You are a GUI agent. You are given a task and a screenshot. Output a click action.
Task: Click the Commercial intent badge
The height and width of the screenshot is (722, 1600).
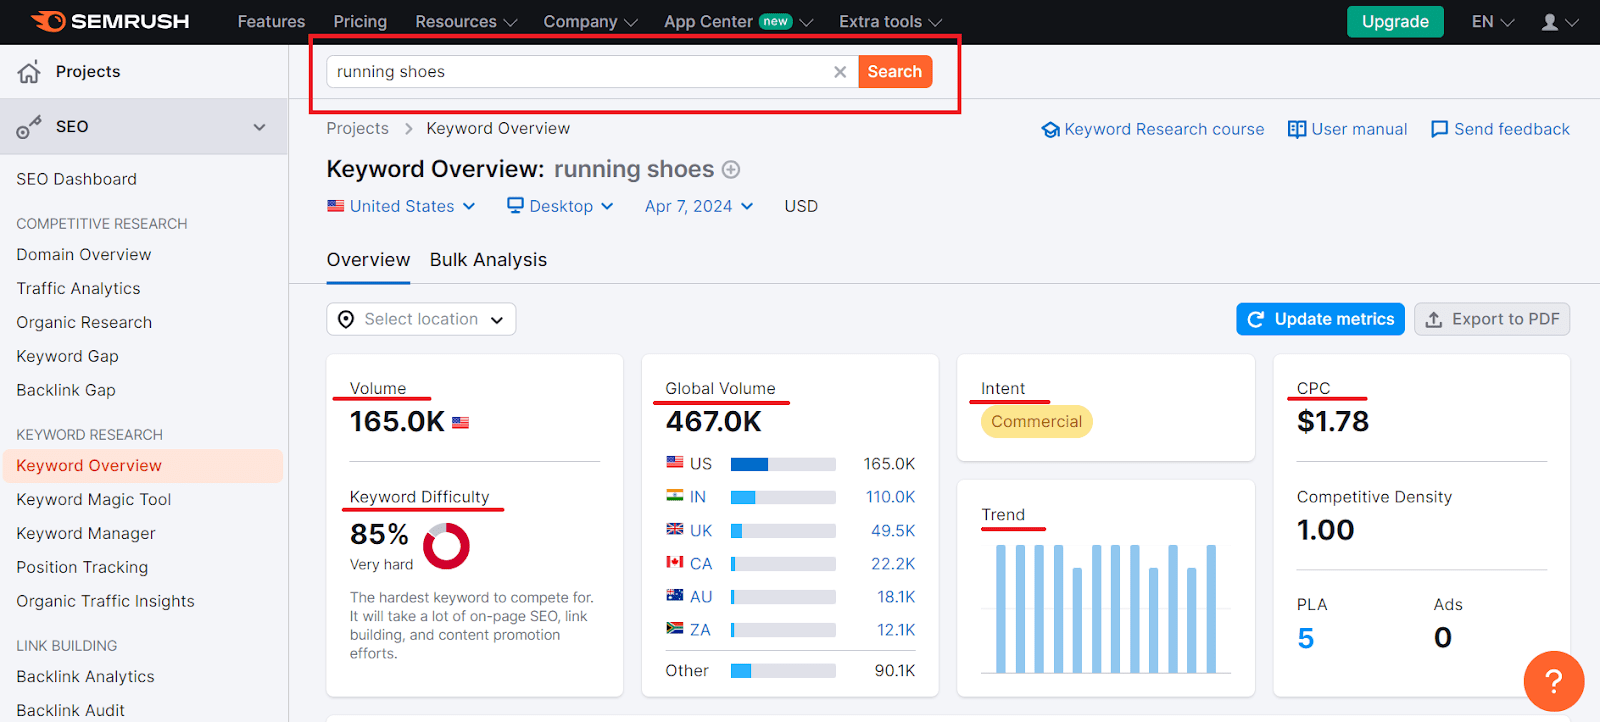(x=1037, y=422)
